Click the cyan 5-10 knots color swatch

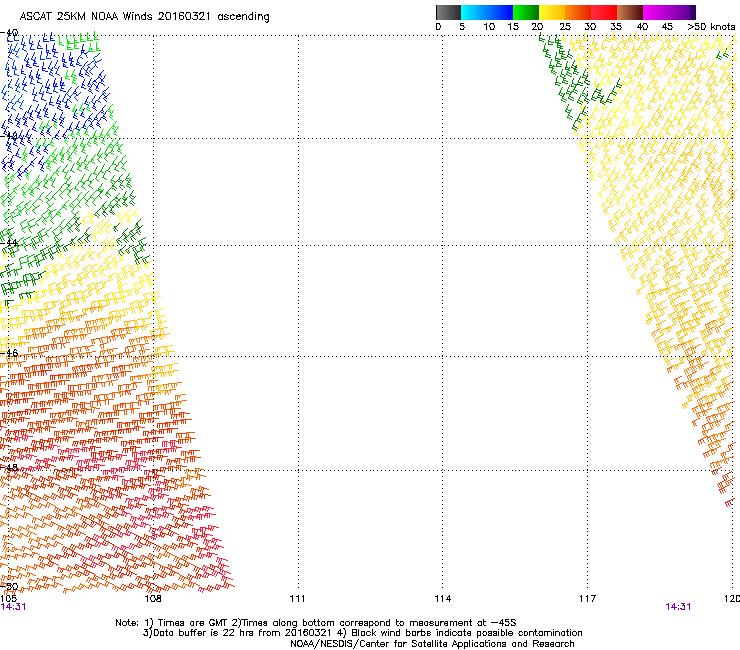pyautogui.click(x=474, y=12)
